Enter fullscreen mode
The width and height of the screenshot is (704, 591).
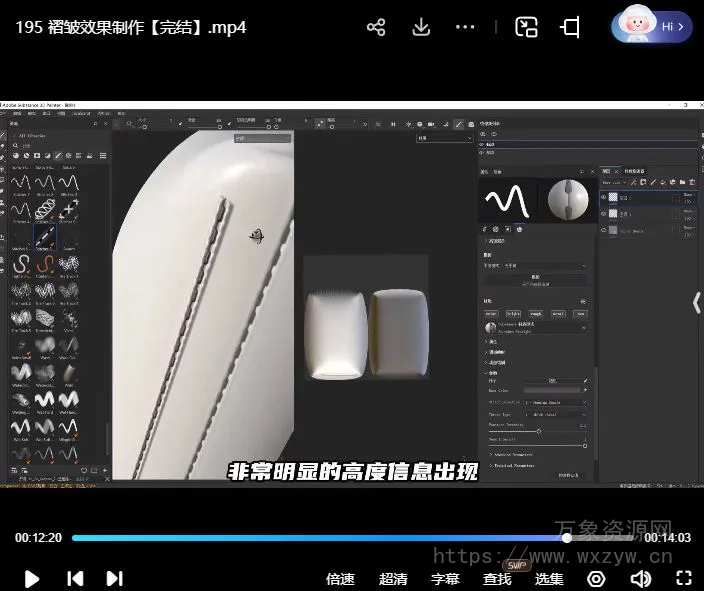pyautogui.click(x=684, y=578)
